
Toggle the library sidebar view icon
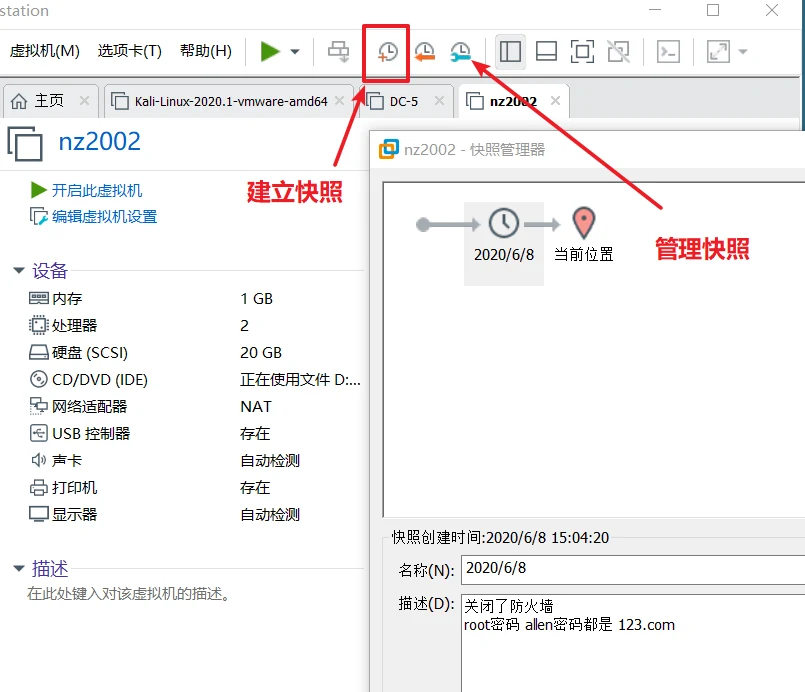tap(510, 51)
